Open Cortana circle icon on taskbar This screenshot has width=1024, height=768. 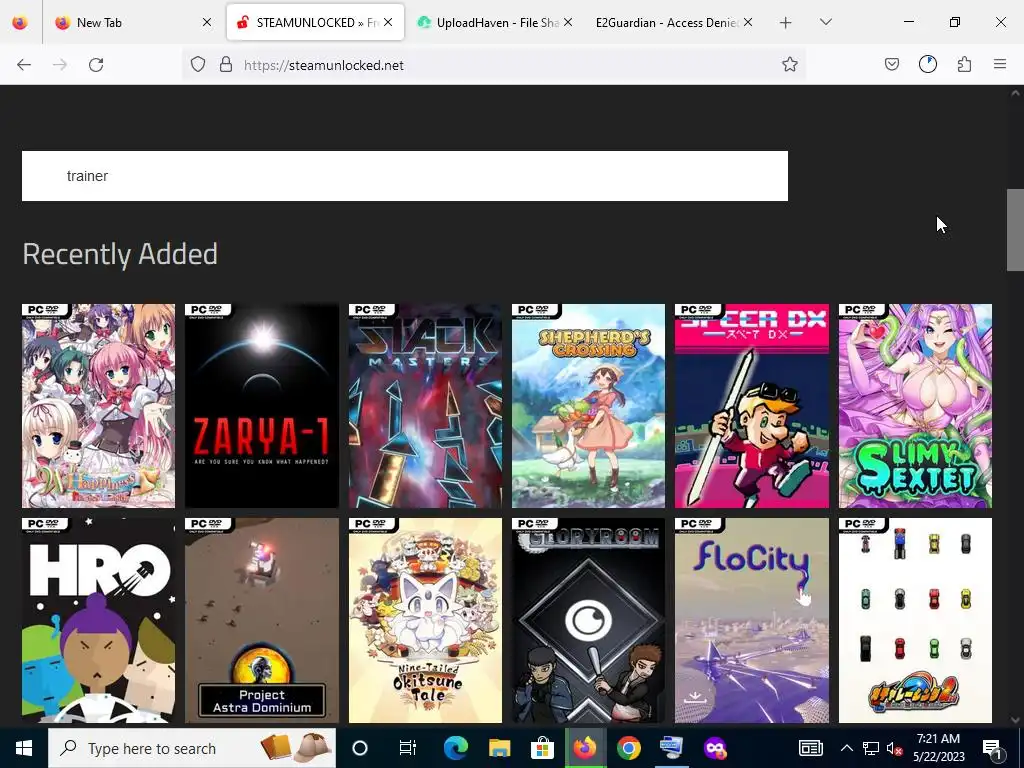[360, 748]
